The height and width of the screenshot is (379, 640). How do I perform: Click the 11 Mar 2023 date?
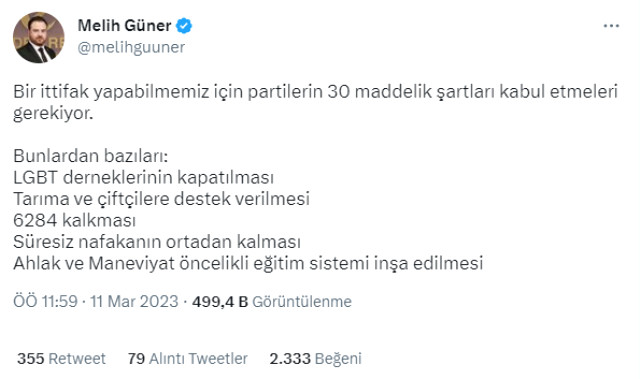(134, 301)
